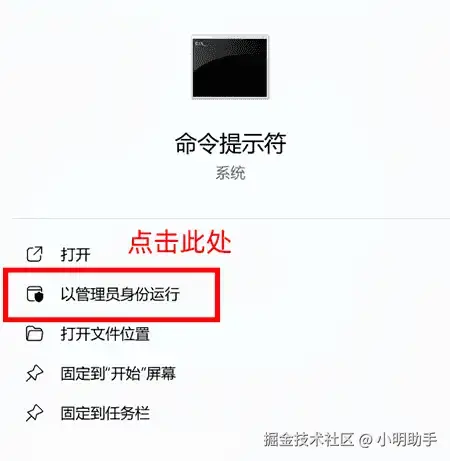Click the pin icon beside 固定到"开始"屏幕
Image resolution: width=450 pixels, height=461 pixels.
35,373
